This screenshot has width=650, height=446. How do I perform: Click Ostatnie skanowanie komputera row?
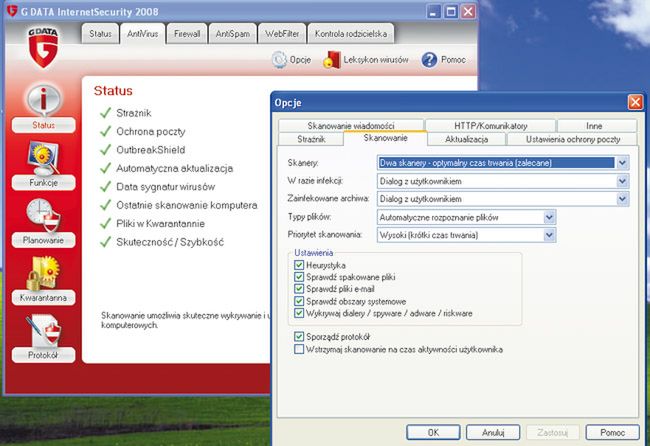click(x=179, y=205)
